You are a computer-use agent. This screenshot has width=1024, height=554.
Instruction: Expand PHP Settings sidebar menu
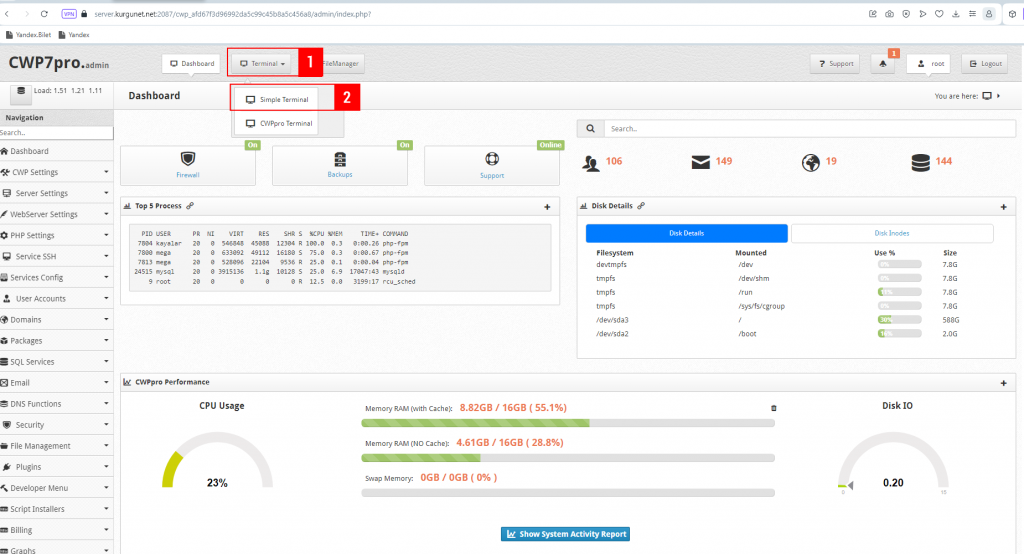[56, 235]
